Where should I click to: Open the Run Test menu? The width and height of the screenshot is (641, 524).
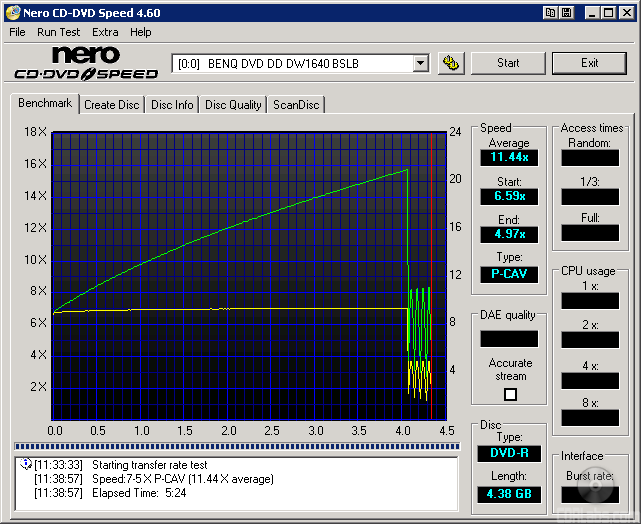(59, 32)
